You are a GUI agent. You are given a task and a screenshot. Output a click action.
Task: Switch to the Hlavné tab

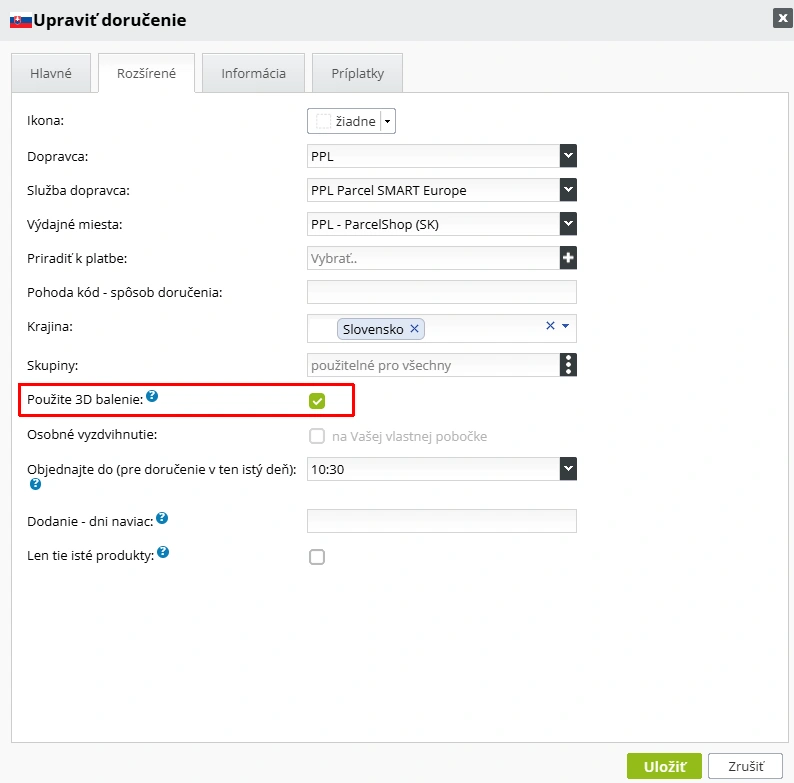pos(51,73)
